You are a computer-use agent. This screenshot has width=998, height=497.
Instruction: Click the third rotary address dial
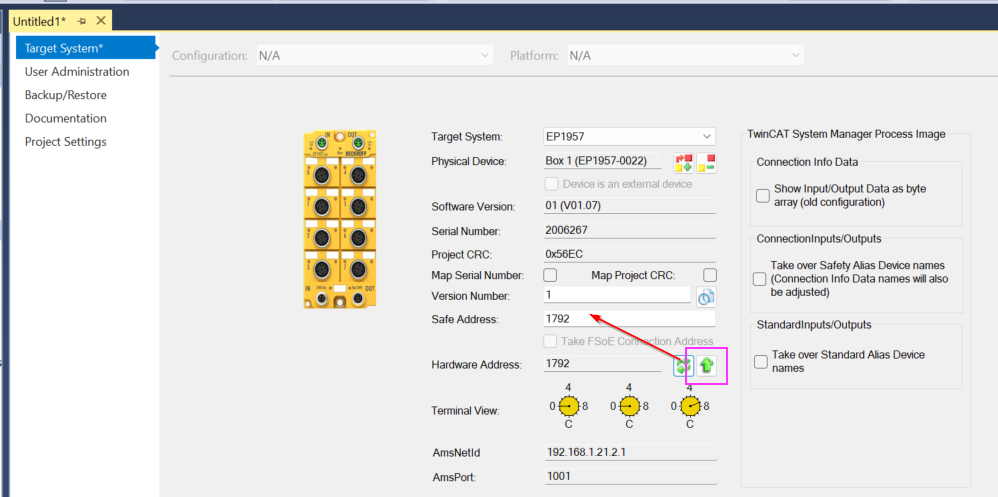tap(689, 405)
